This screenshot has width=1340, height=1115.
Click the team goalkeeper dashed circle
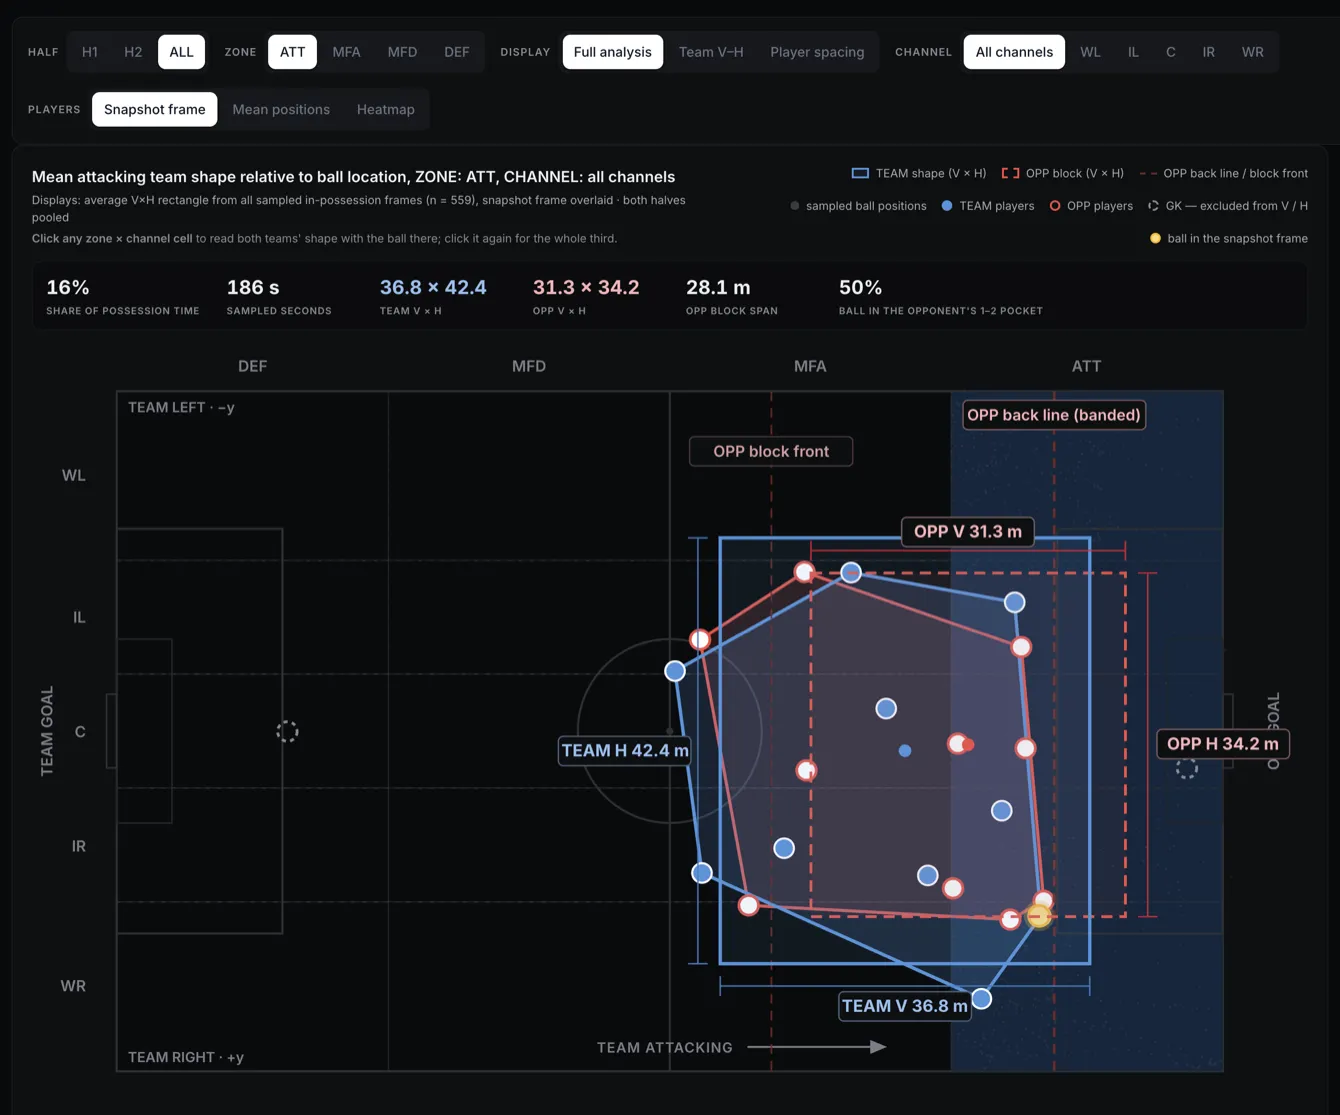287,731
